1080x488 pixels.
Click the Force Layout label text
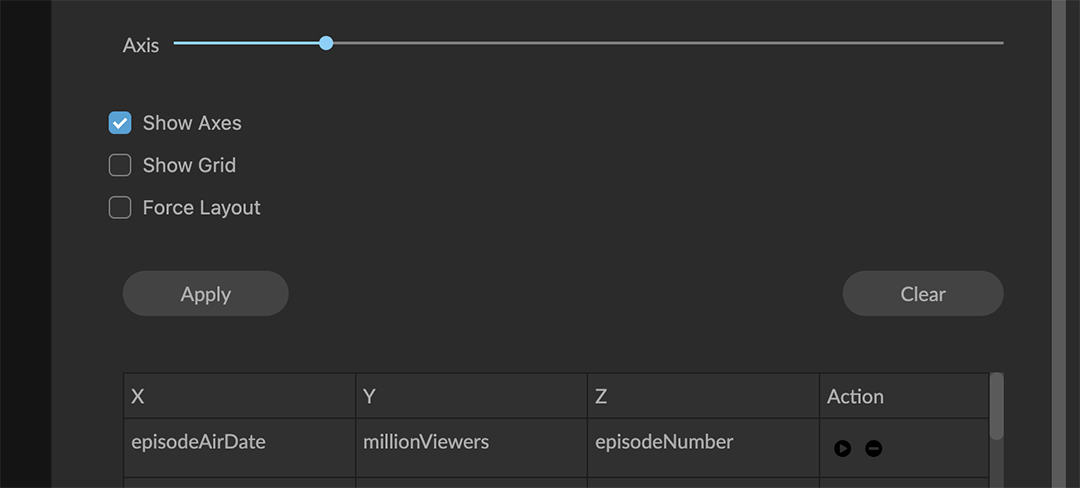(201, 207)
